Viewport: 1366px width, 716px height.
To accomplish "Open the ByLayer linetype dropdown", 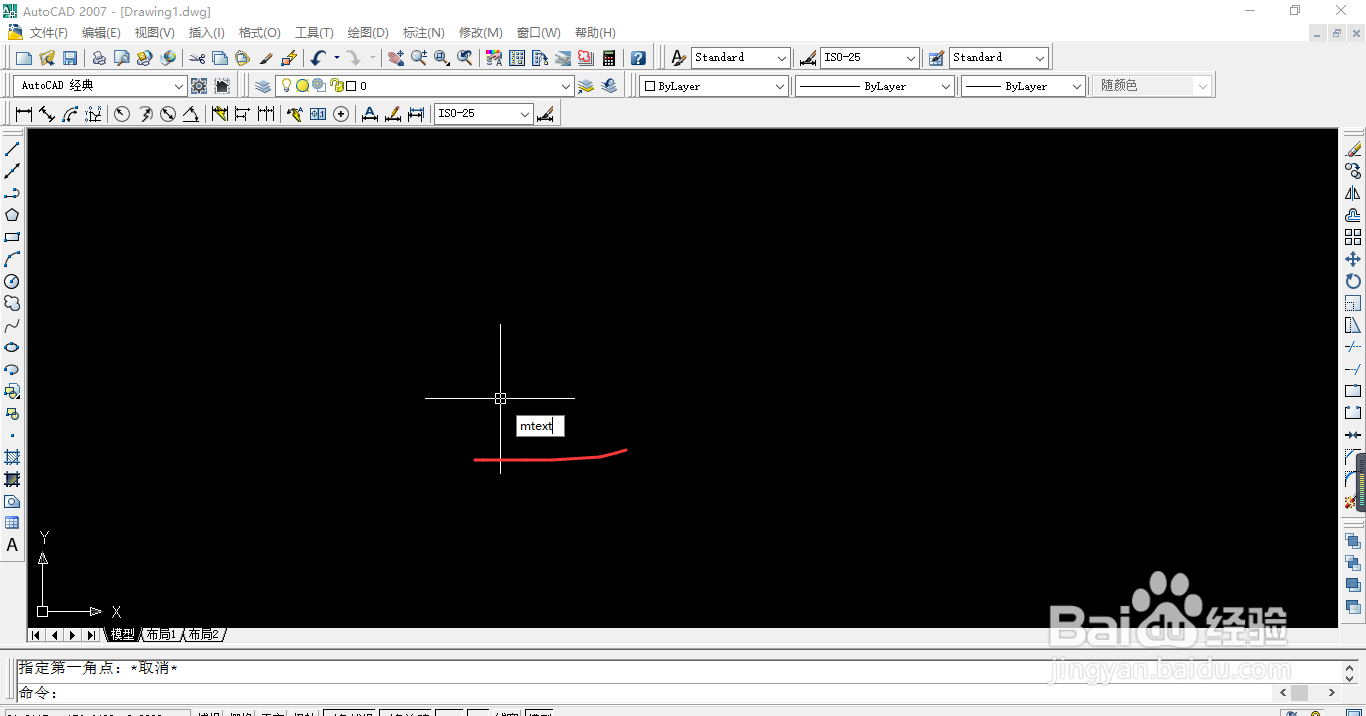I will click(946, 86).
